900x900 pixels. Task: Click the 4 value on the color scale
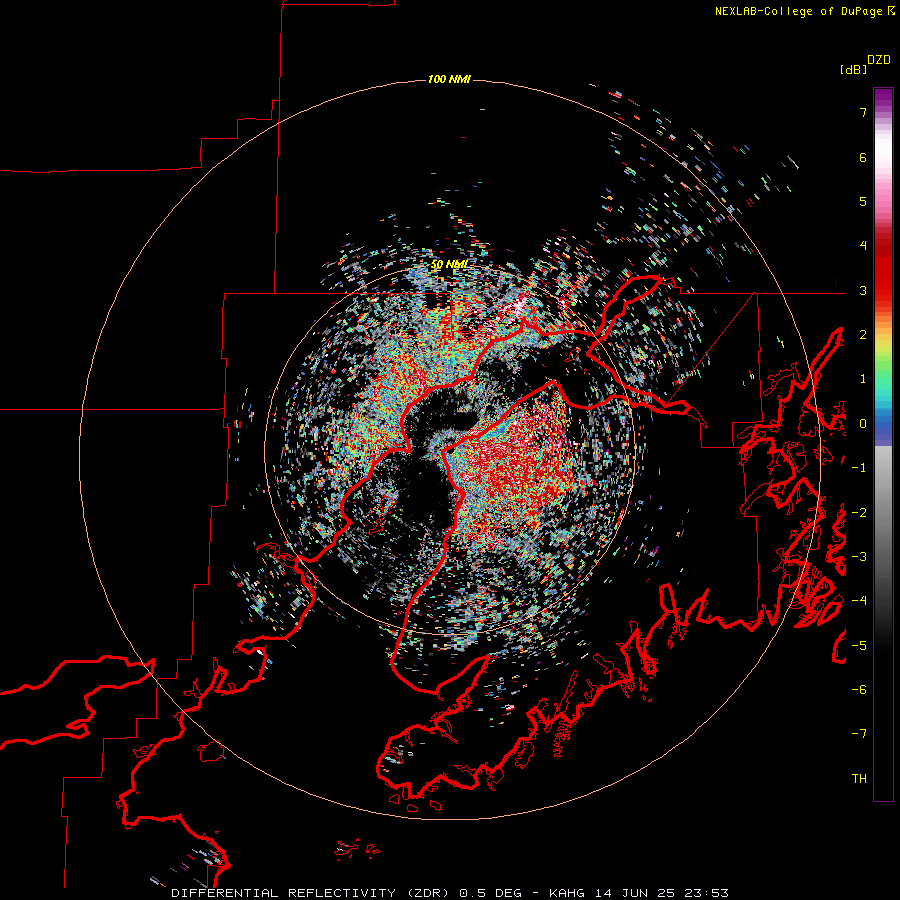(863, 246)
